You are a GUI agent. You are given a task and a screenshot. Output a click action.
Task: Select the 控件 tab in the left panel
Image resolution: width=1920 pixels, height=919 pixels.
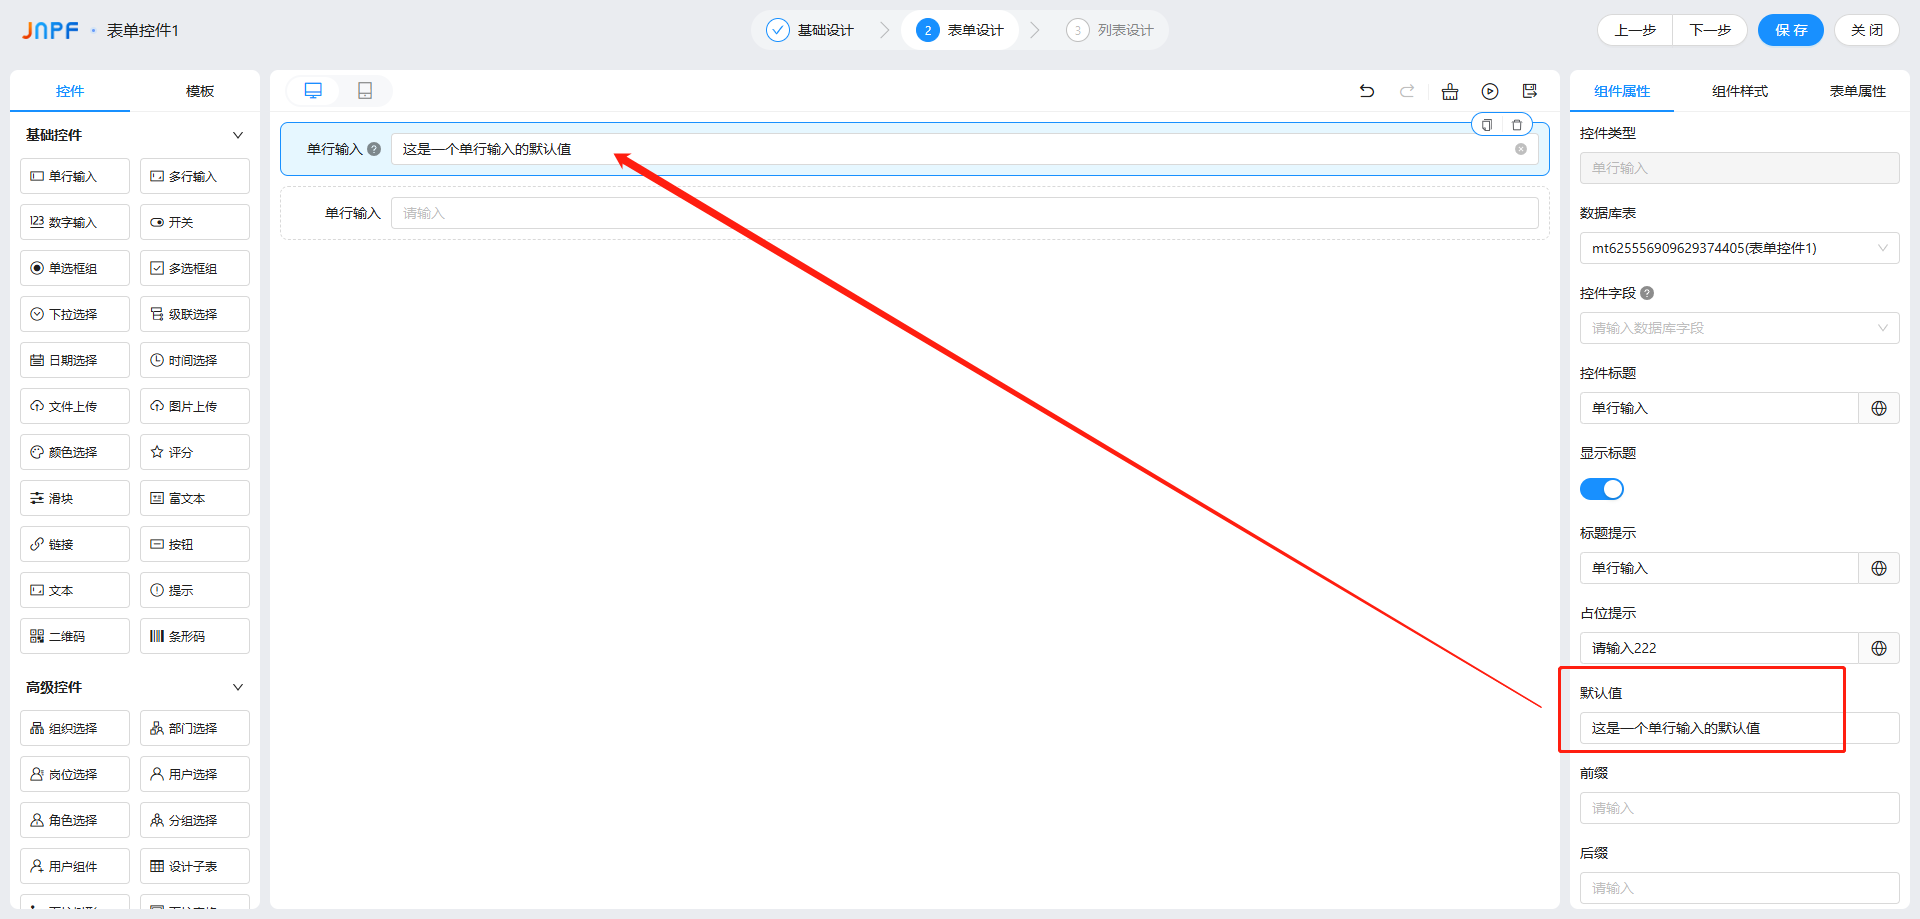(70, 91)
